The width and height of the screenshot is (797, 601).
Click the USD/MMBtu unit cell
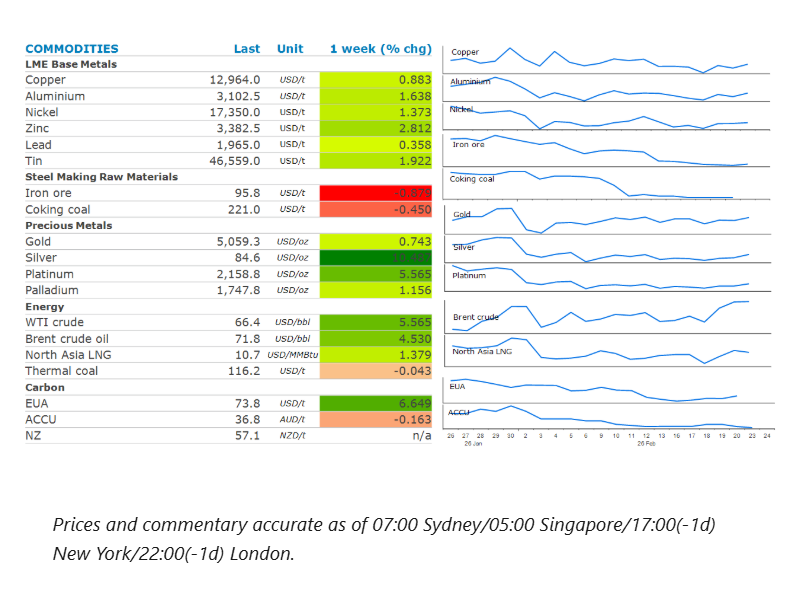point(292,355)
